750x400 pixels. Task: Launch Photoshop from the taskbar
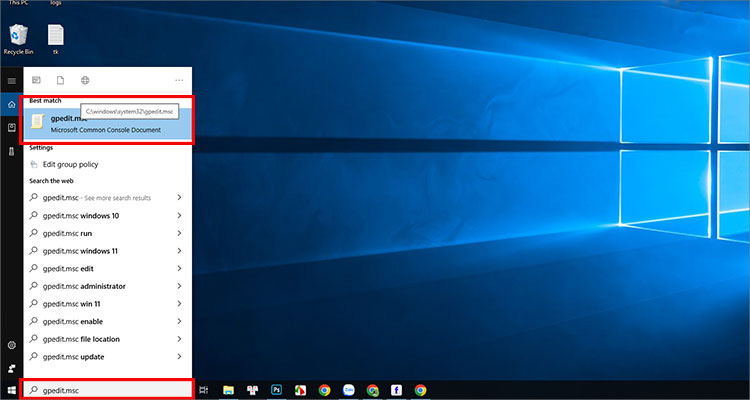click(276, 390)
